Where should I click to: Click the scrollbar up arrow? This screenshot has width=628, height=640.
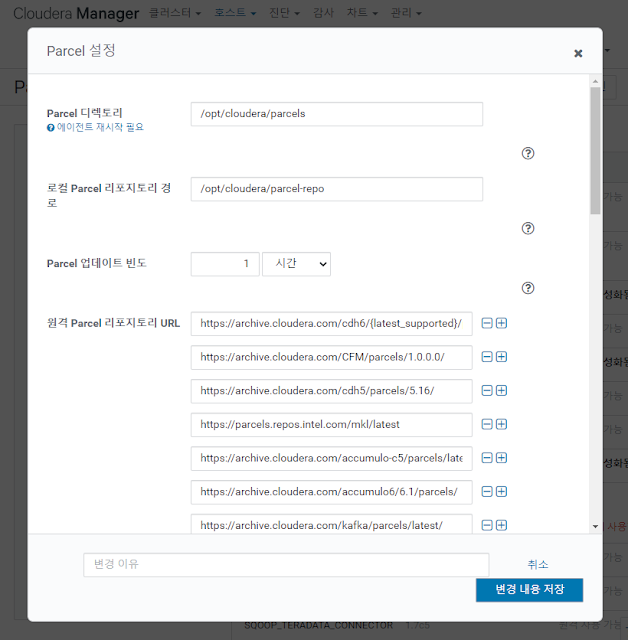click(595, 82)
